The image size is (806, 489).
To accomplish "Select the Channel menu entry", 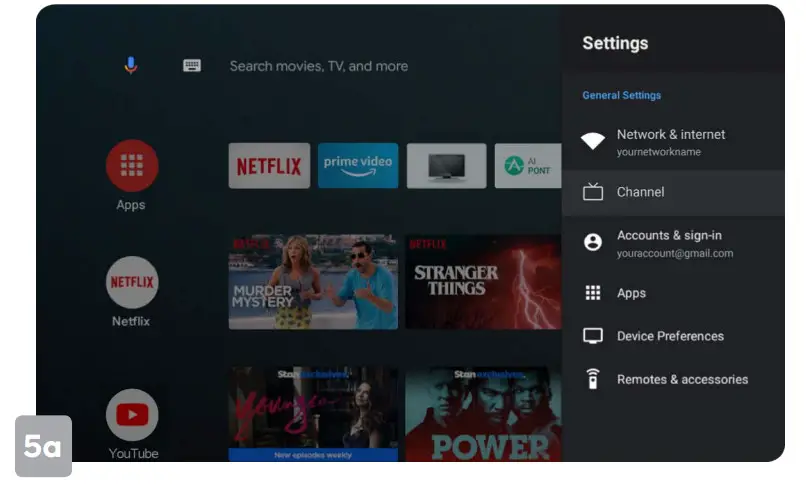I will pos(673,193).
